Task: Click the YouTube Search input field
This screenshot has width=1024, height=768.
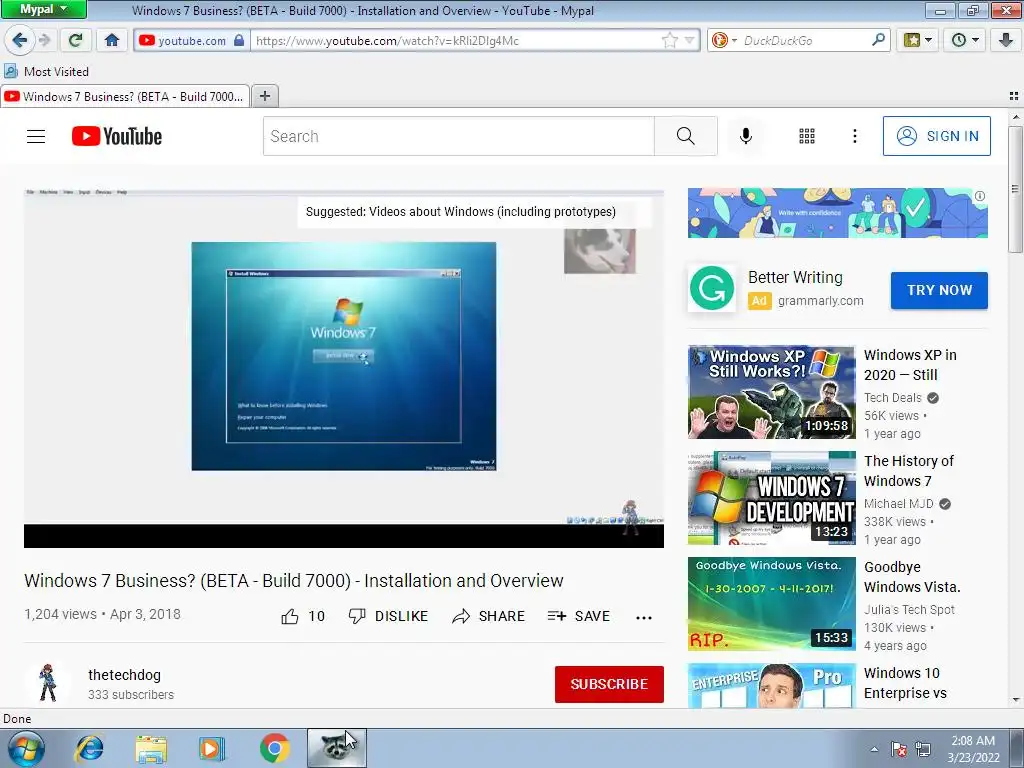Action: pyautogui.click(x=458, y=136)
